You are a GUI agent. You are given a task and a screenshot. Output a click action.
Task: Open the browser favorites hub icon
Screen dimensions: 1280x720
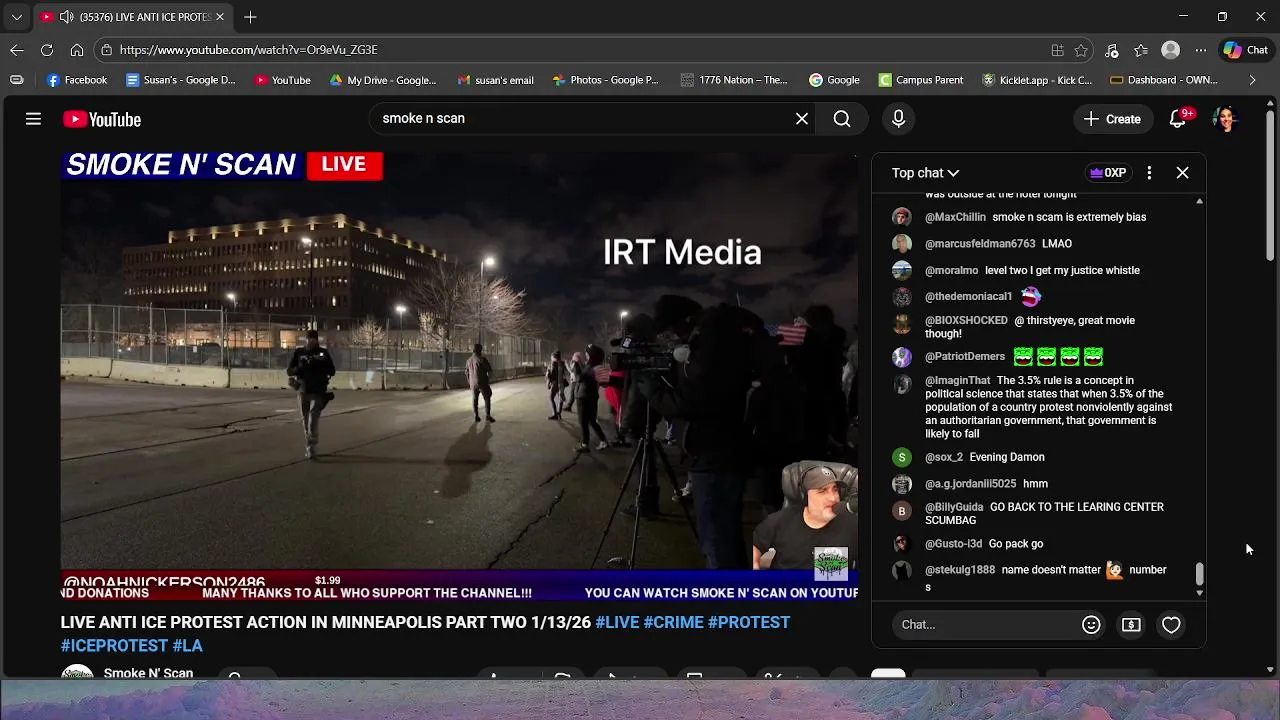coord(1141,50)
